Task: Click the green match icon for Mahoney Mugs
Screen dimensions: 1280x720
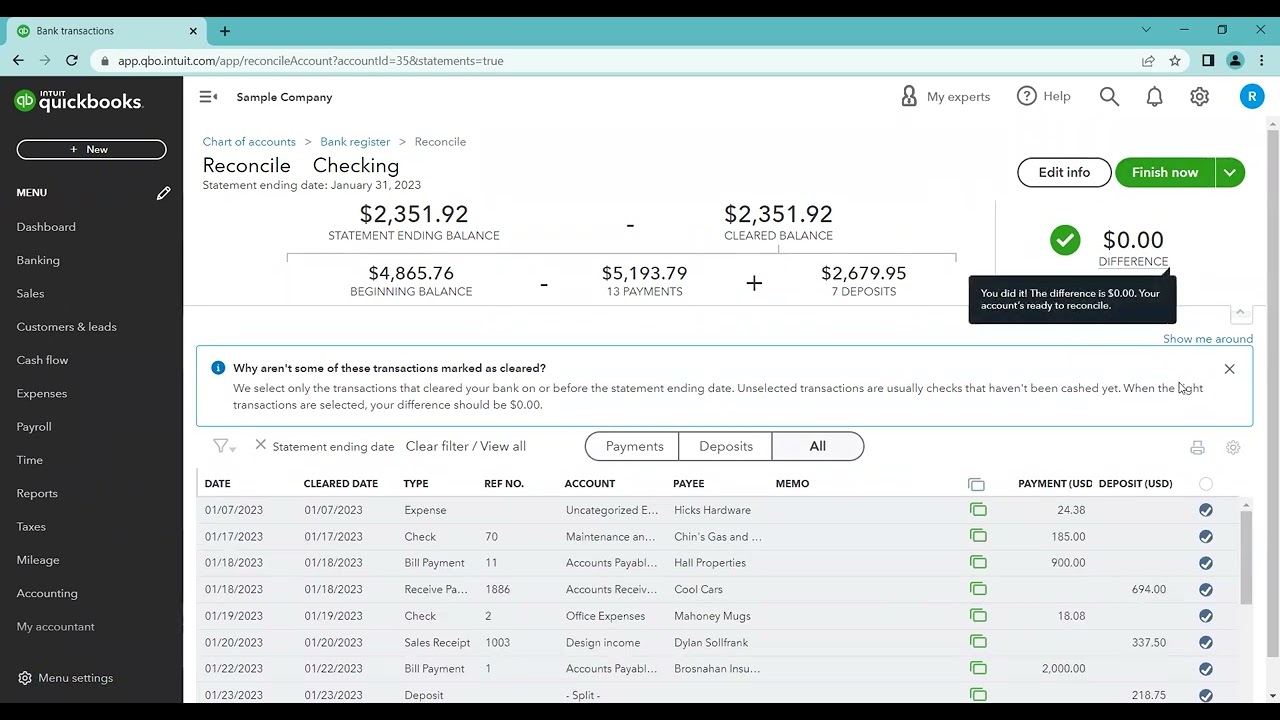Action: pos(978,616)
